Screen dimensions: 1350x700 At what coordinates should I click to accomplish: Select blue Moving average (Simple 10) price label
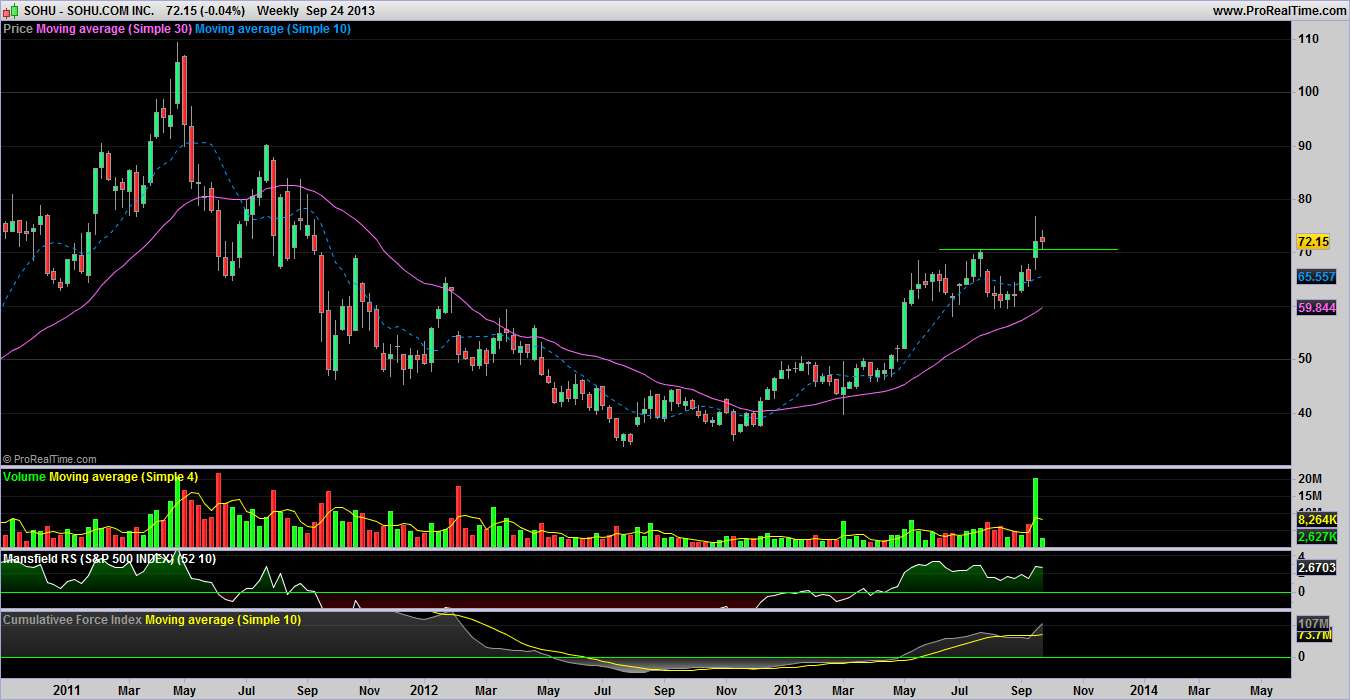point(272,29)
